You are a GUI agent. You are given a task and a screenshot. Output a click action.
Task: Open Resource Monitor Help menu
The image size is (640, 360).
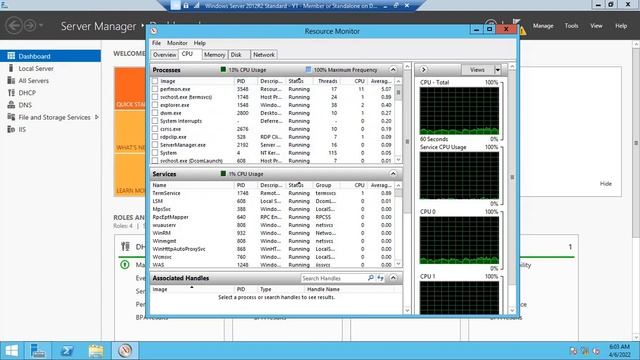200,43
